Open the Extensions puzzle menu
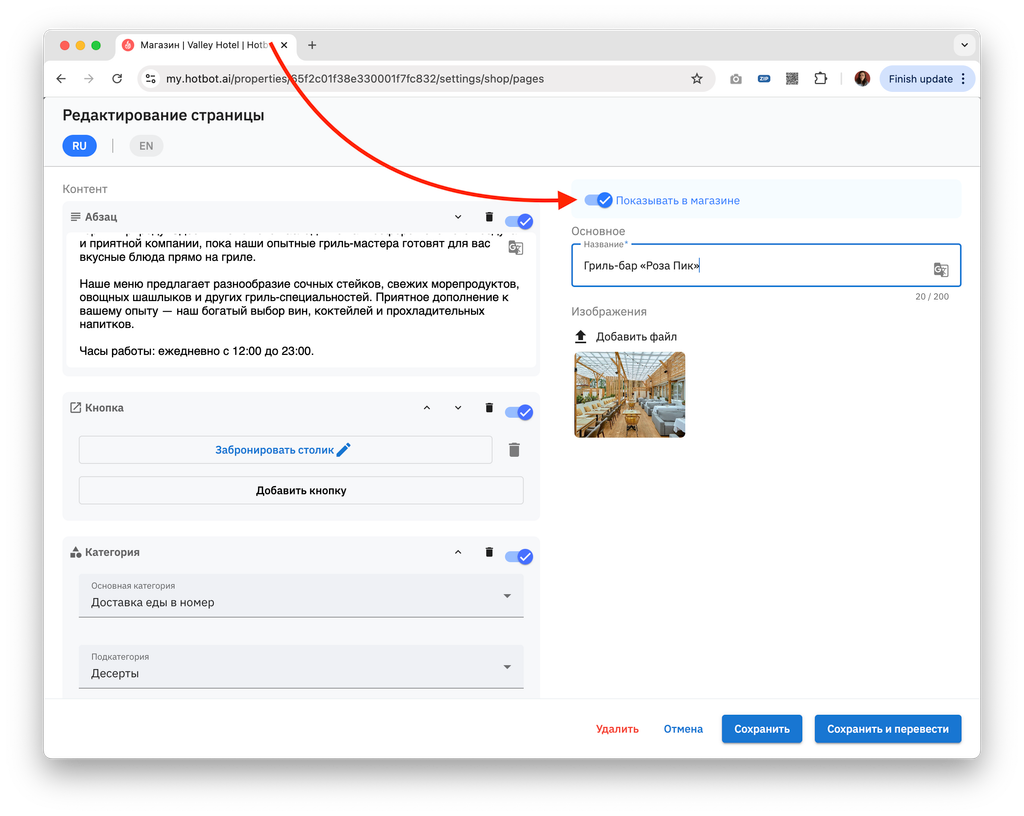The image size is (1024, 816). pos(821,79)
